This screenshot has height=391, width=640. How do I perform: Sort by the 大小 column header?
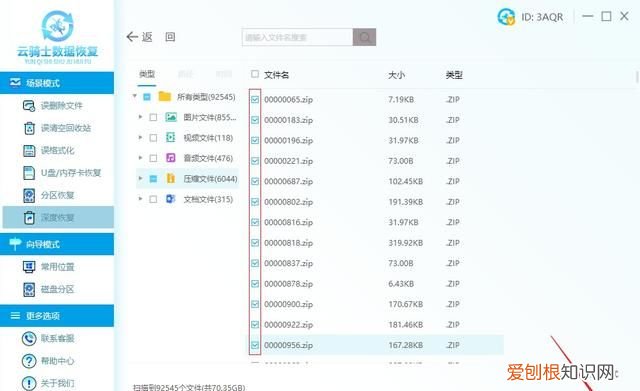[396, 75]
